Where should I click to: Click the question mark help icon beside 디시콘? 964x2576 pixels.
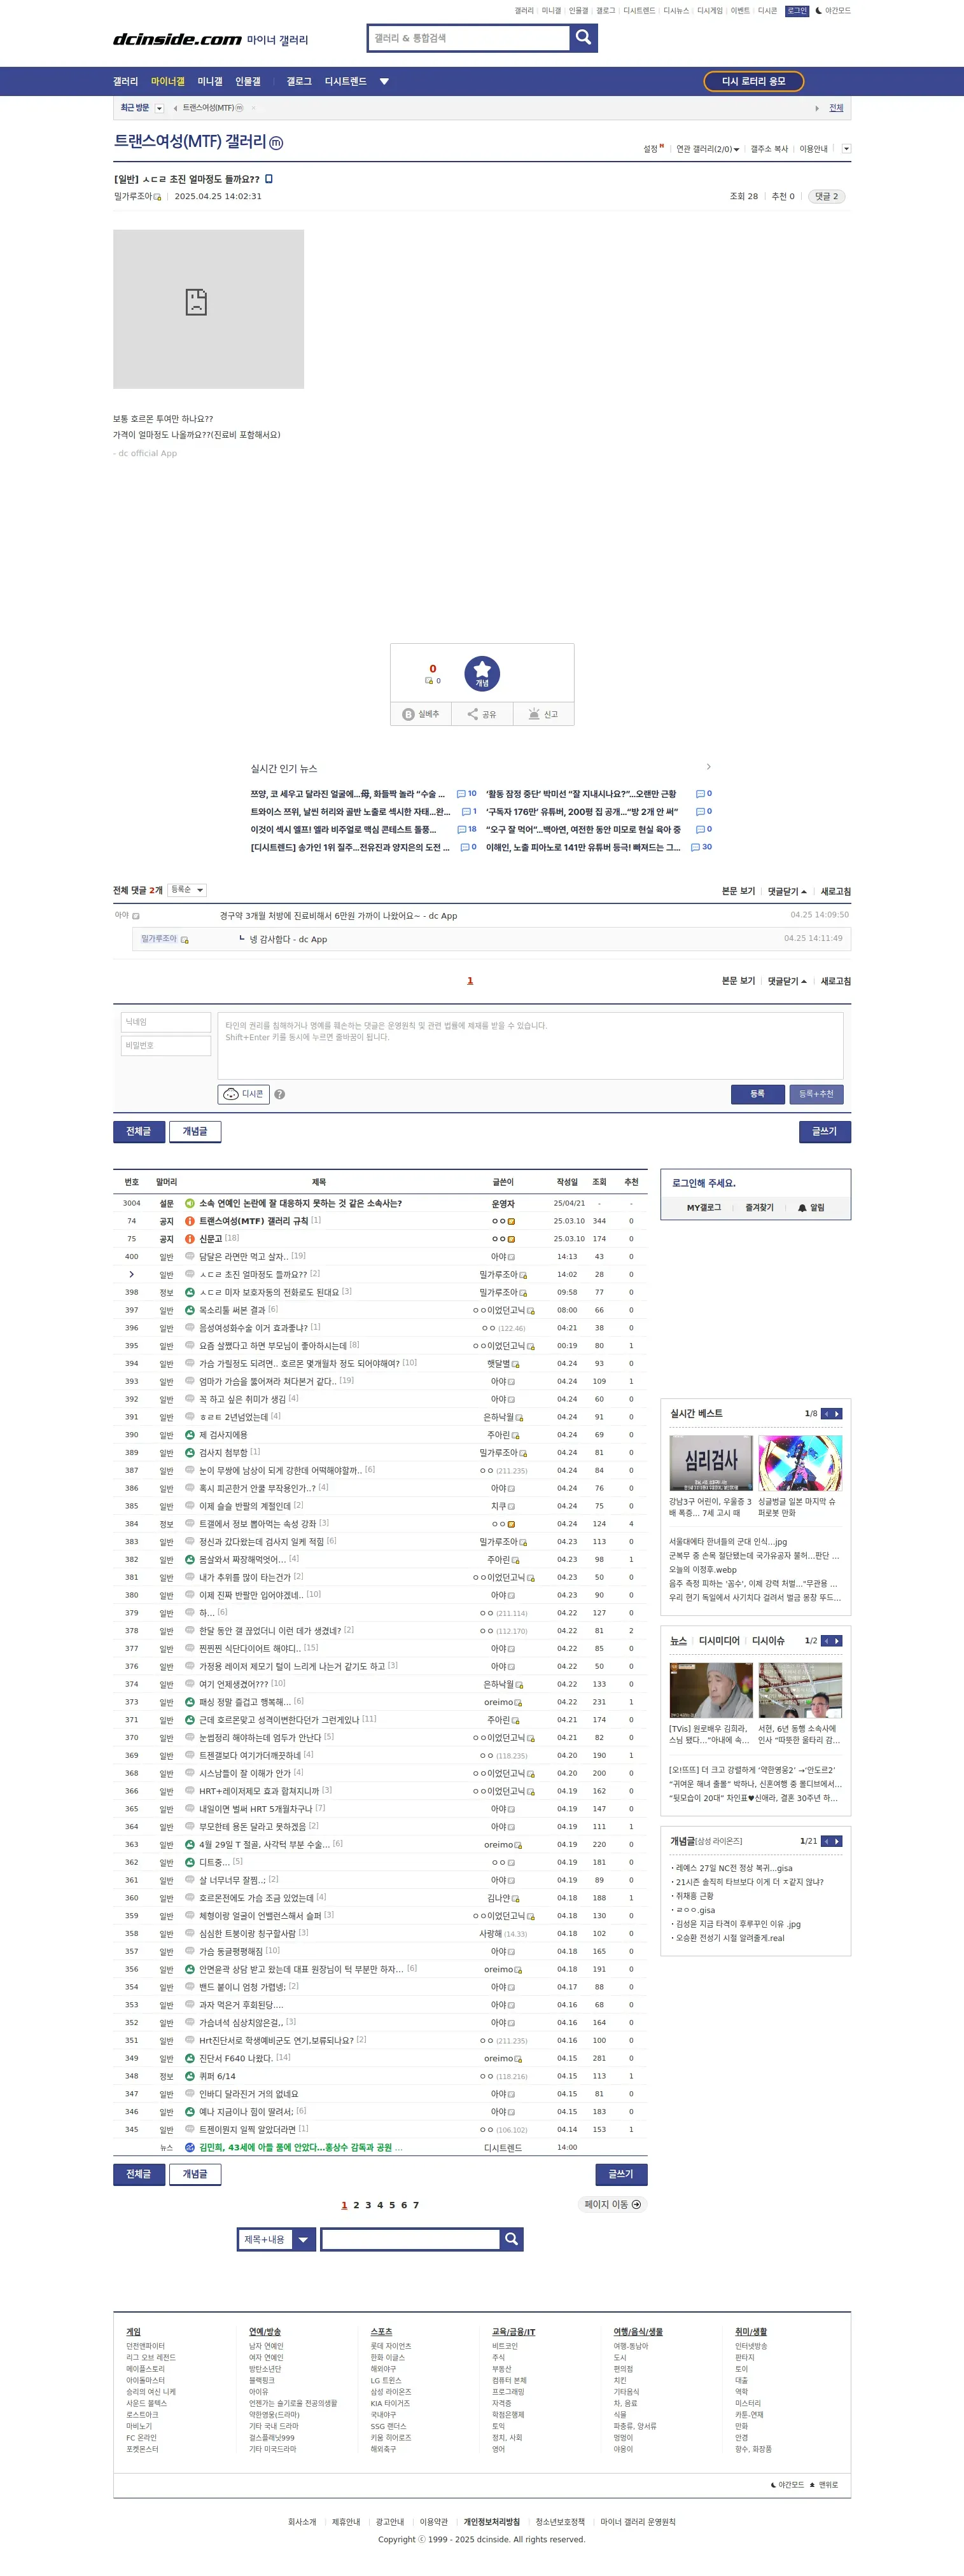[x=280, y=1094]
